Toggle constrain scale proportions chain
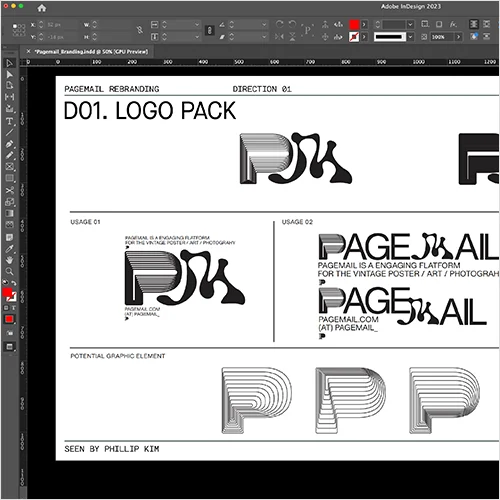The height and width of the screenshot is (500, 500). click(x=209, y=31)
